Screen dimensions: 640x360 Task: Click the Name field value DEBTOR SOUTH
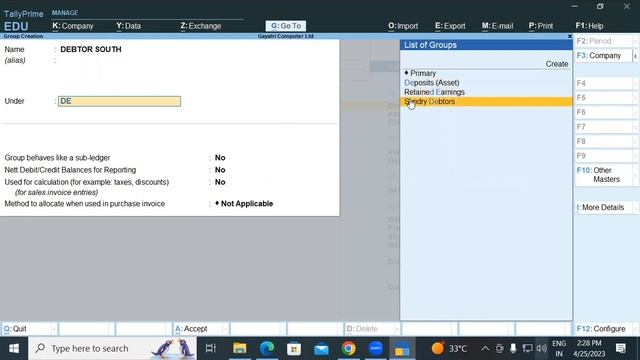pos(91,49)
